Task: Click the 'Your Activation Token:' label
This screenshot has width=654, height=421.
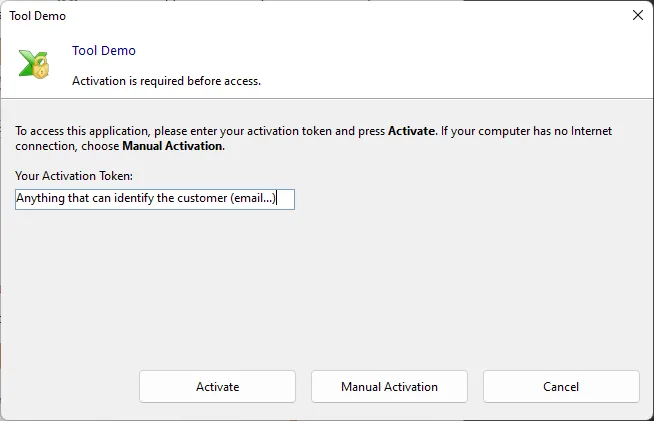Action: pyautogui.click(x=74, y=176)
